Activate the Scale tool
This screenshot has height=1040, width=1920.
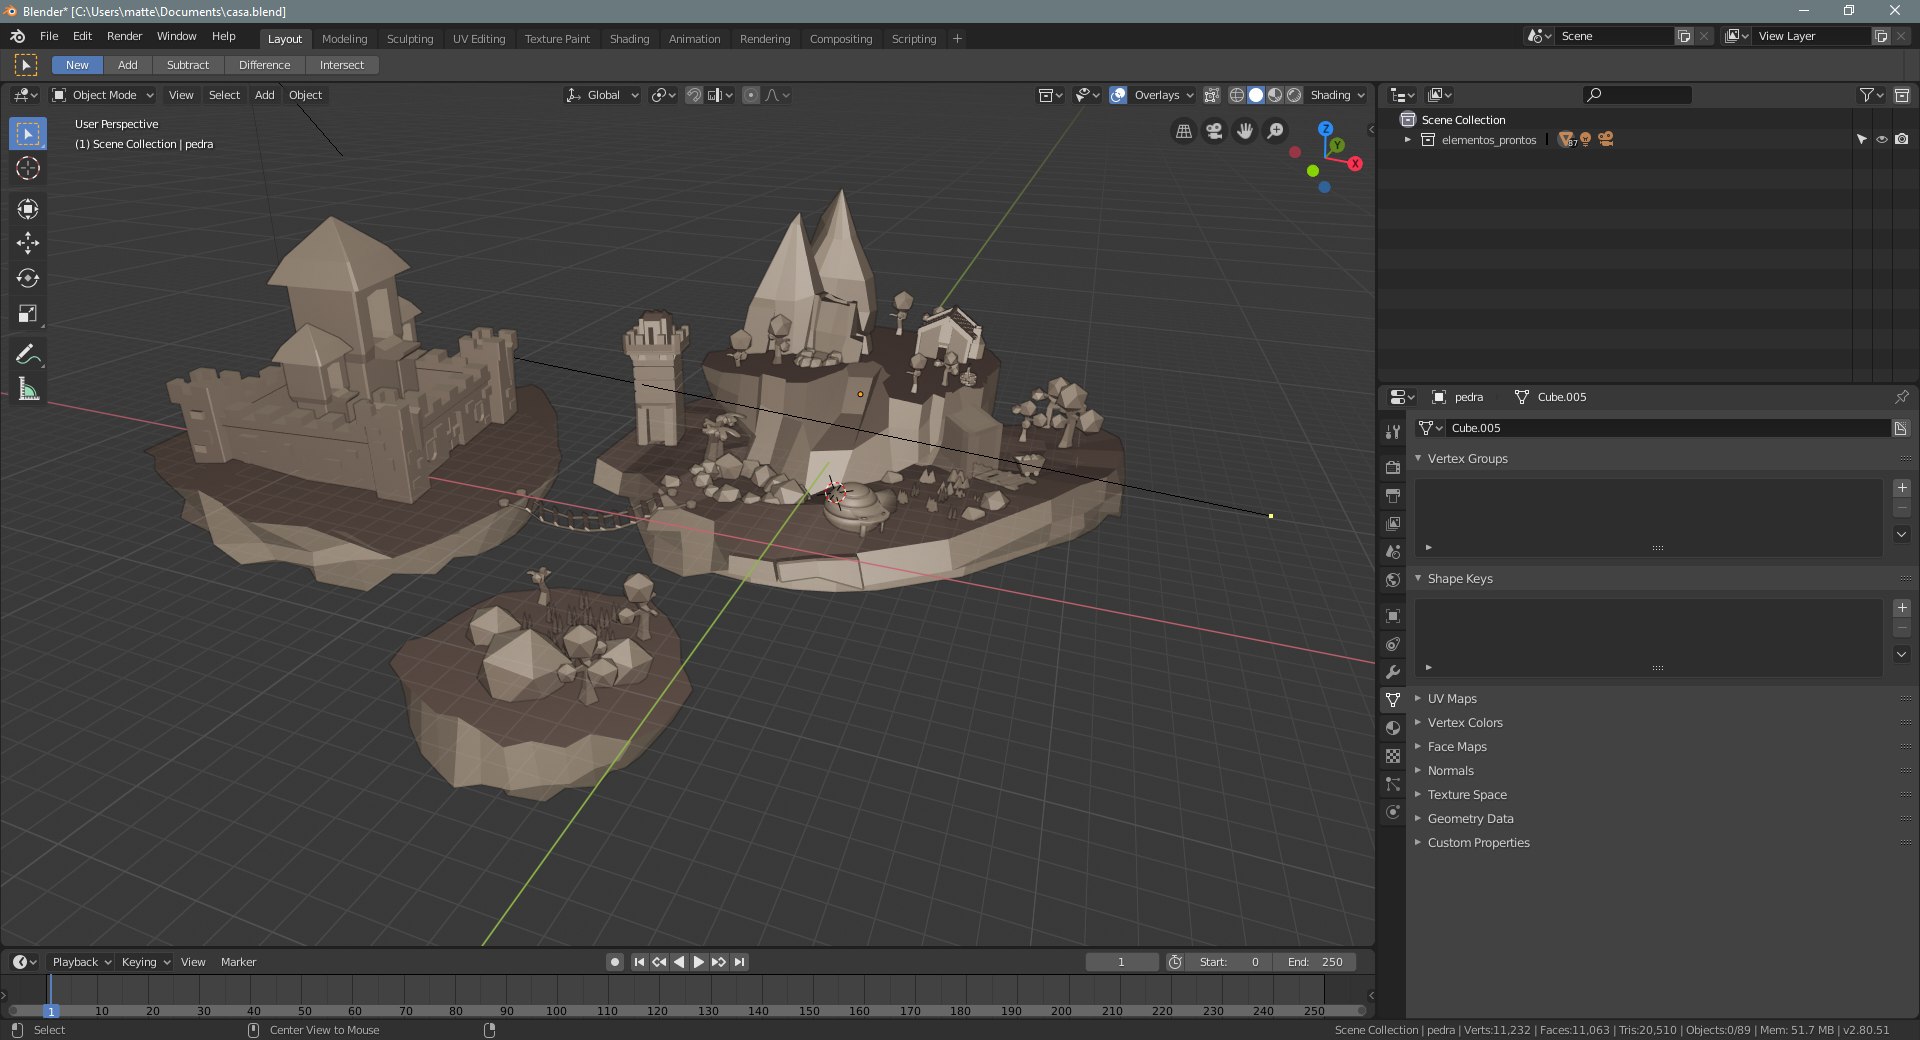[28, 314]
